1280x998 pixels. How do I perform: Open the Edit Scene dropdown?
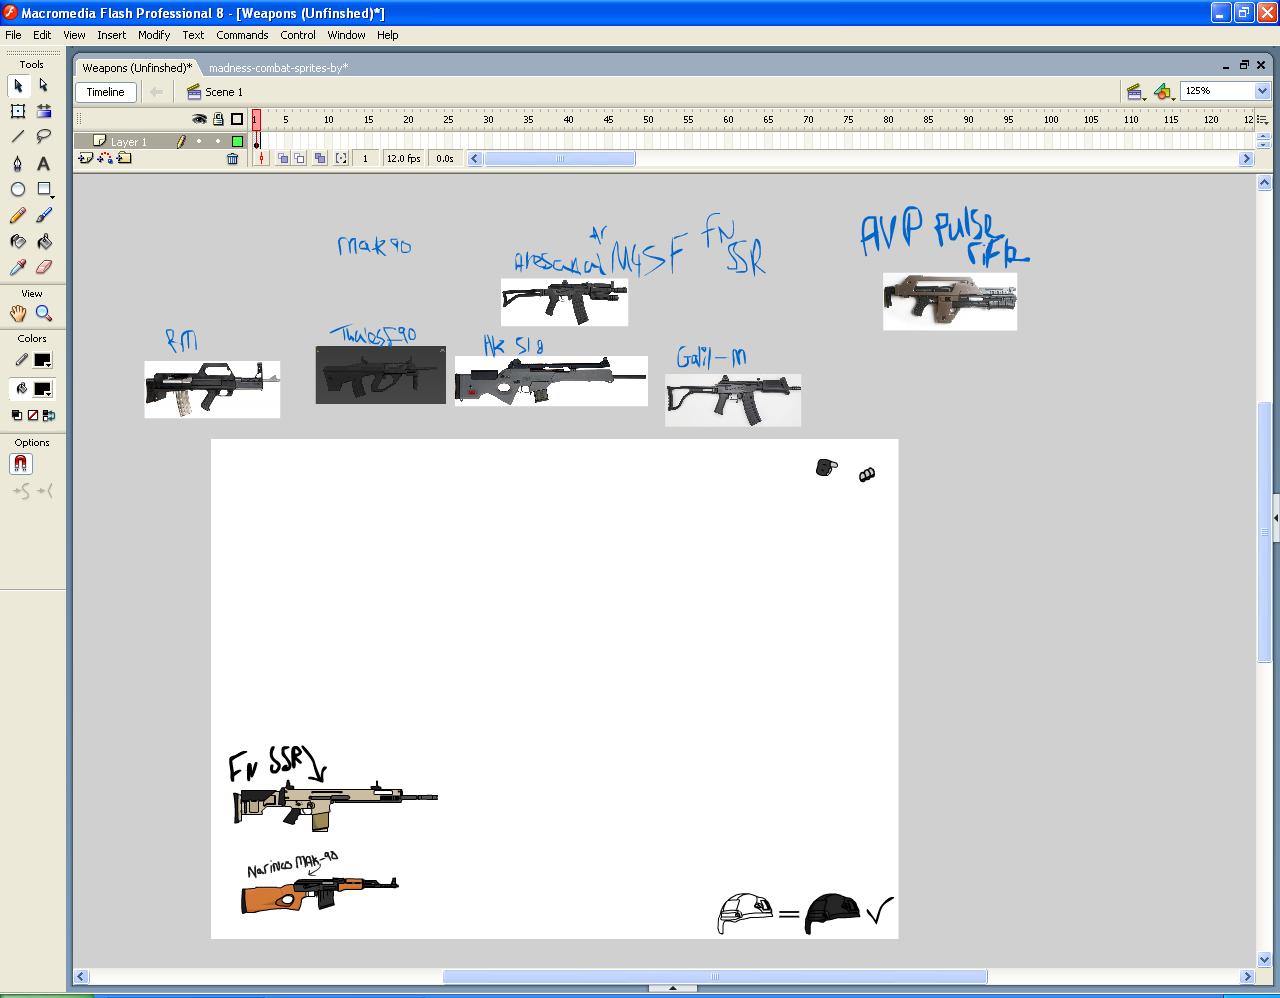point(1136,92)
